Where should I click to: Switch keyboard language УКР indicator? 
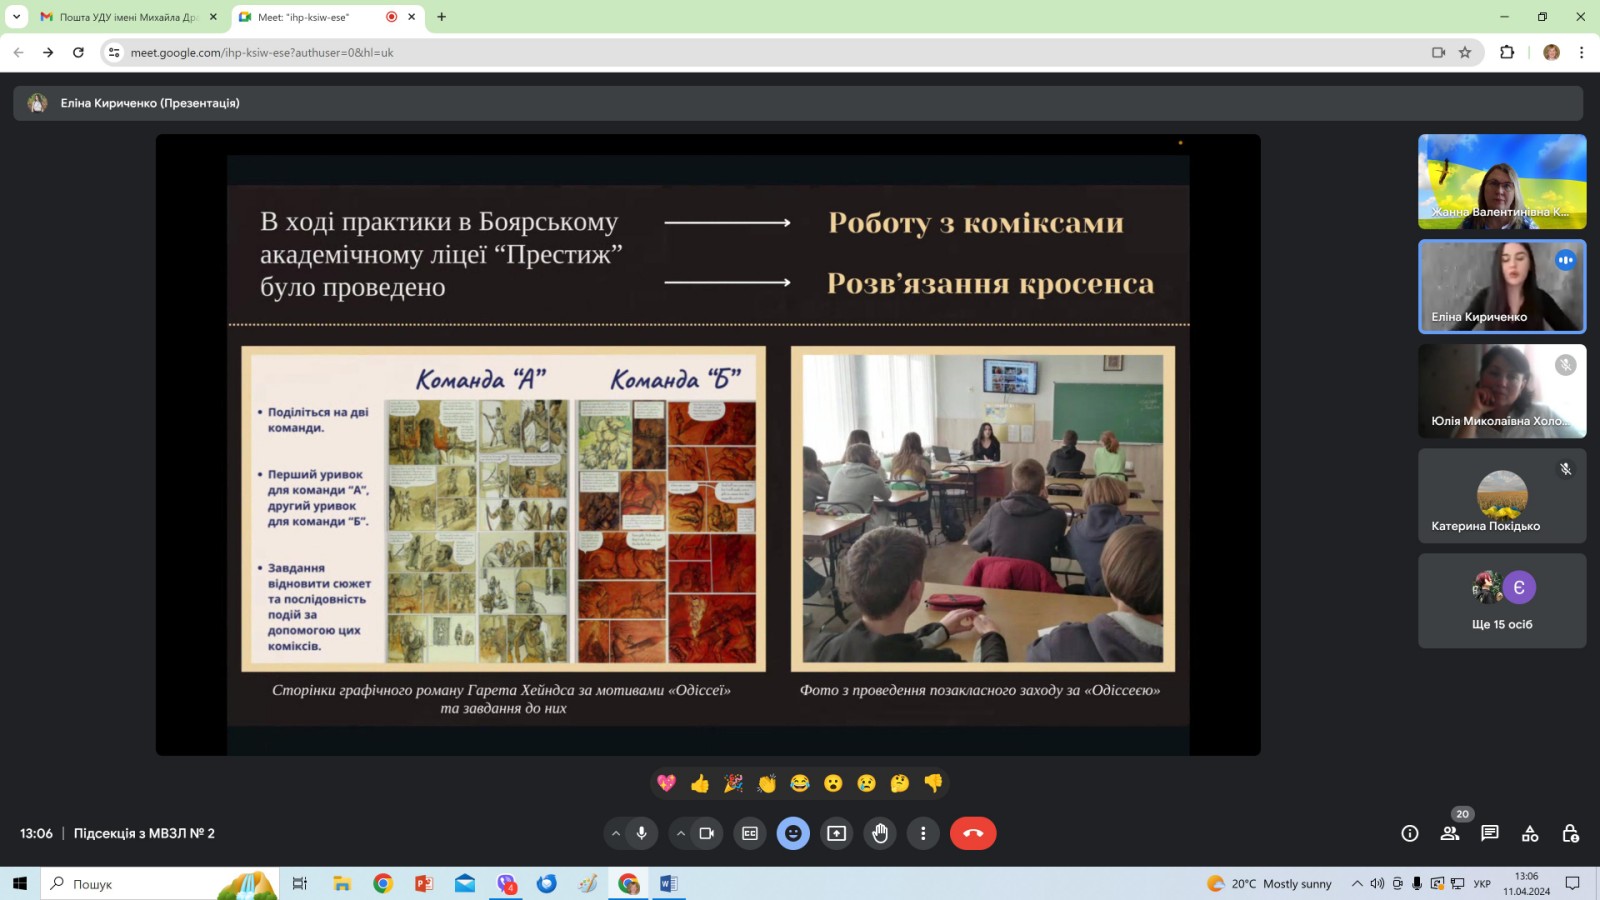click(x=1482, y=883)
